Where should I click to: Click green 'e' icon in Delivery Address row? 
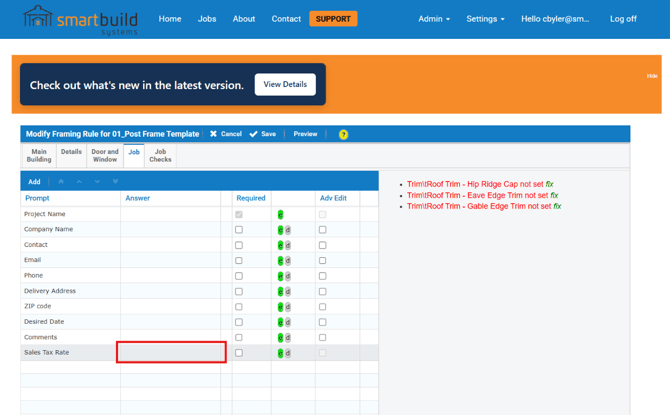coord(280,291)
